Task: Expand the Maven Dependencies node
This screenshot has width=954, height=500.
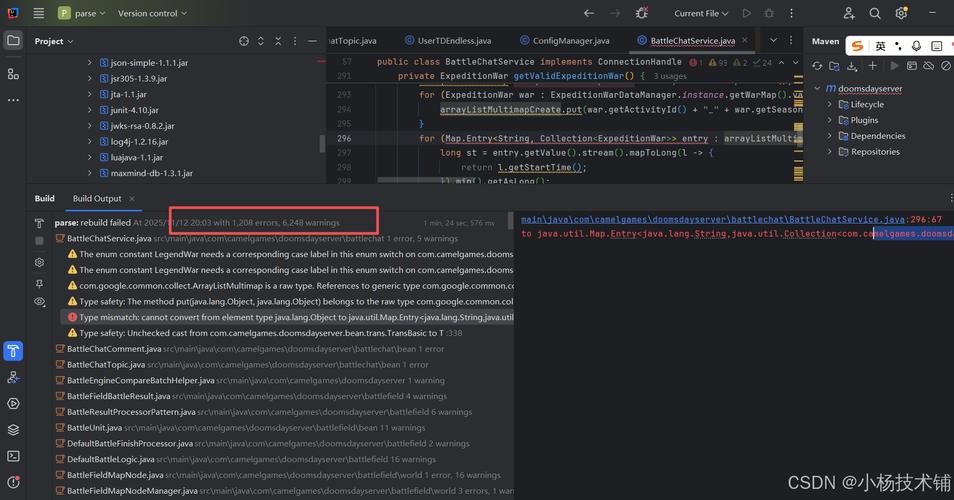Action: pyautogui.click(x=829, y=136)
